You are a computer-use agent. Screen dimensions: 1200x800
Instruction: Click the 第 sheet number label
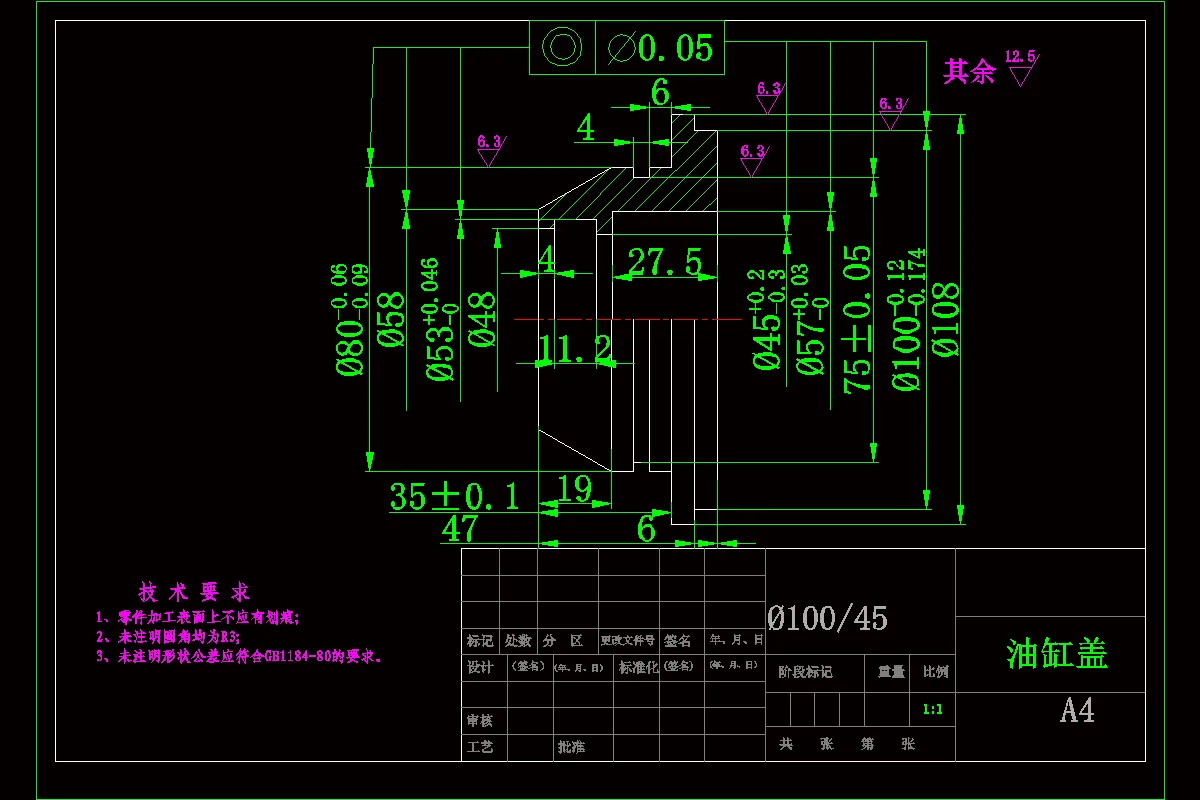click(867, 744)
